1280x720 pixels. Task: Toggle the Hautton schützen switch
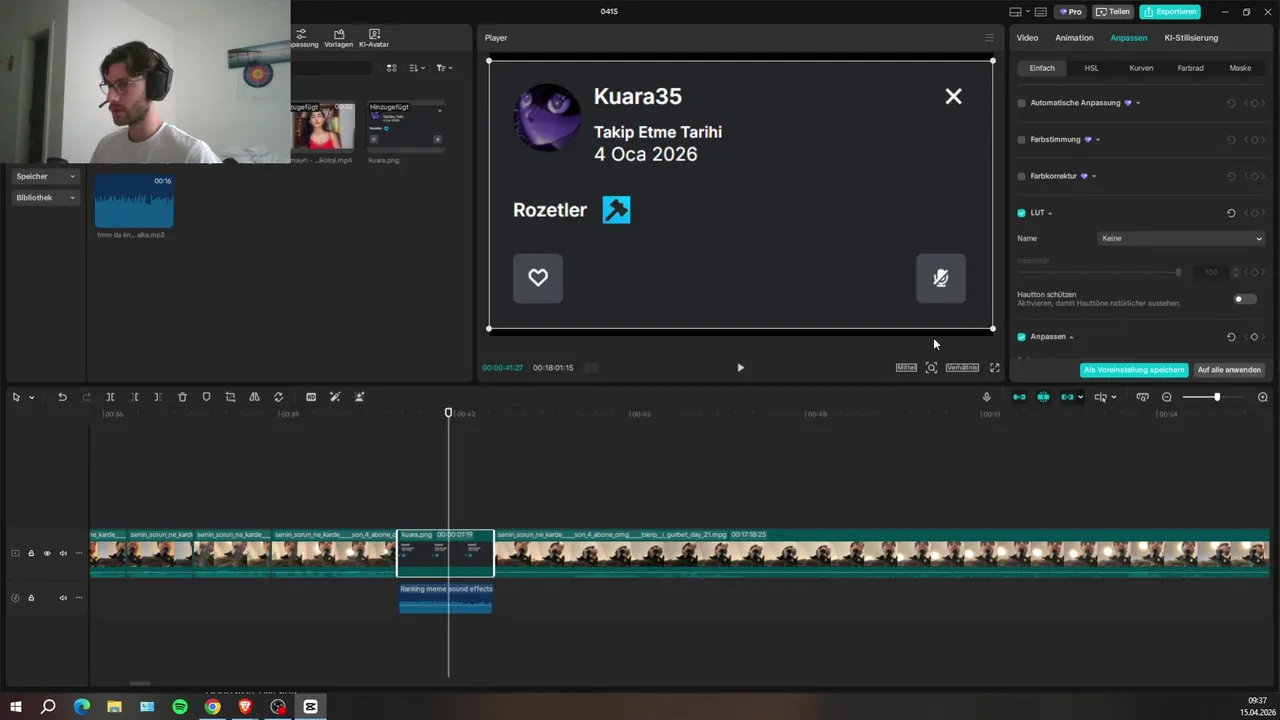click(x=1244, y=299)
